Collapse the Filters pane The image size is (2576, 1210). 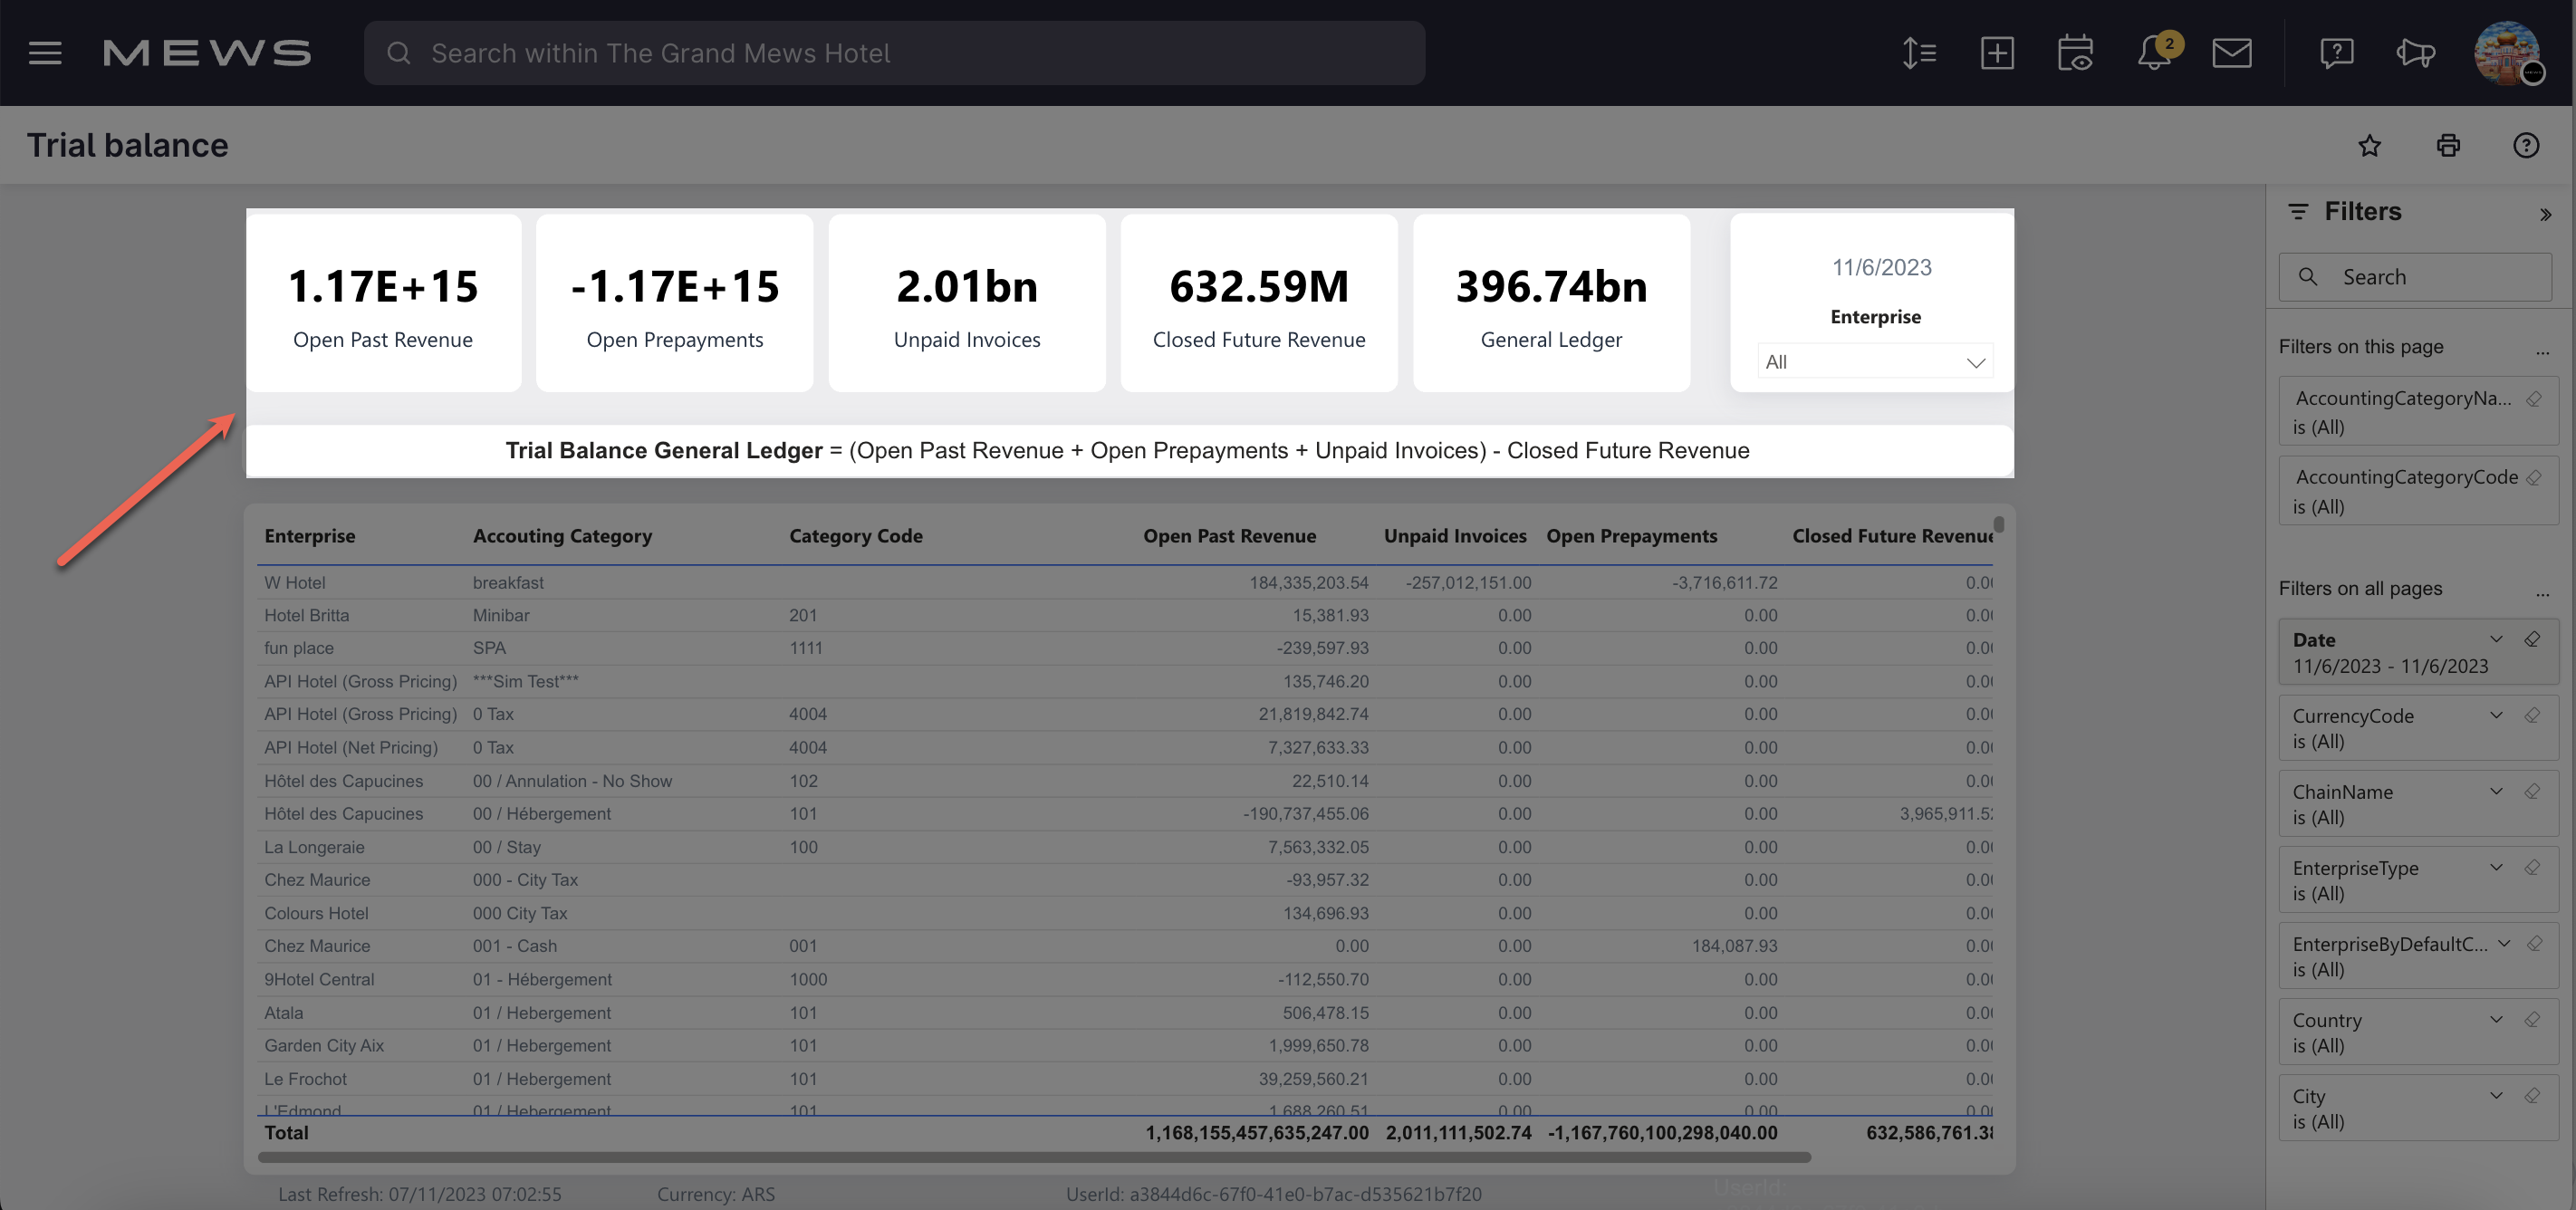[x=2545, y=215]
